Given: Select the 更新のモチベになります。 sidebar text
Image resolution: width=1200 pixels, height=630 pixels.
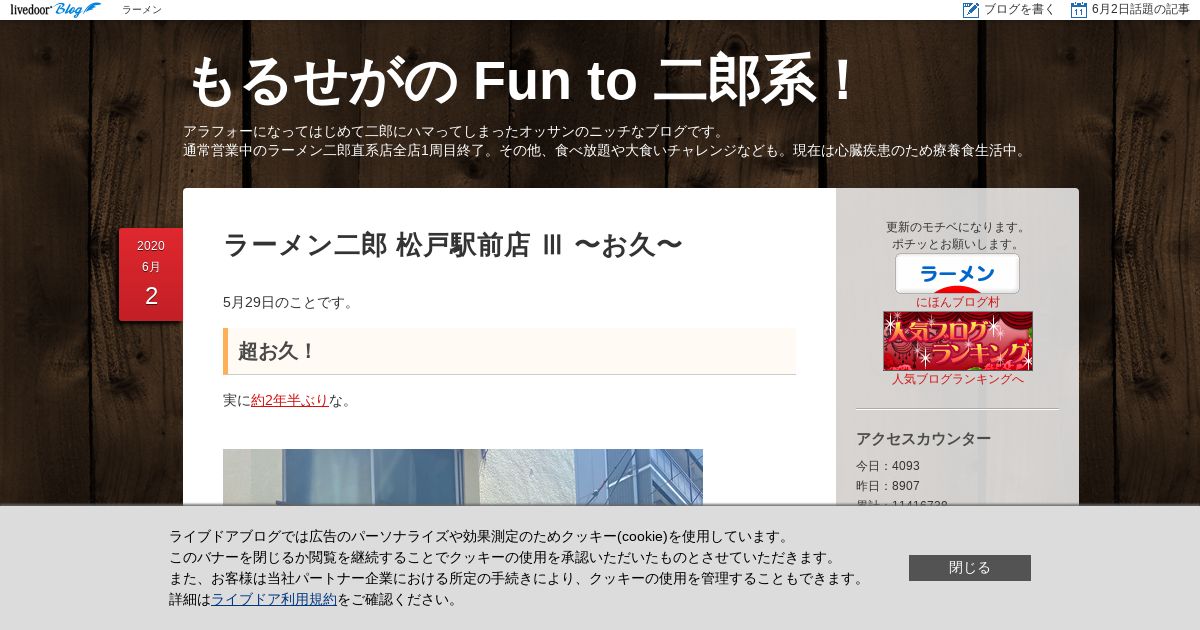Looking at the screenshot, I should (957, 227).
